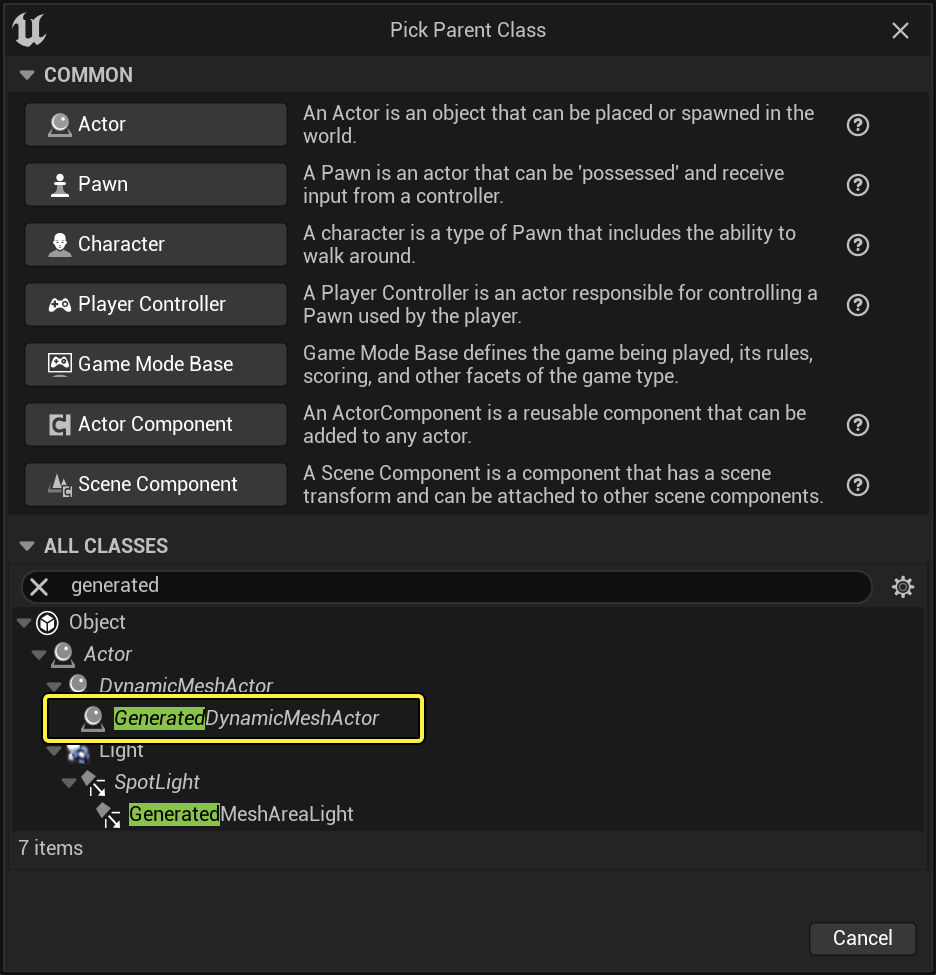Collapse the Object tree node
936x975 pixels.
pyautogui.click(x=24, y=623)
